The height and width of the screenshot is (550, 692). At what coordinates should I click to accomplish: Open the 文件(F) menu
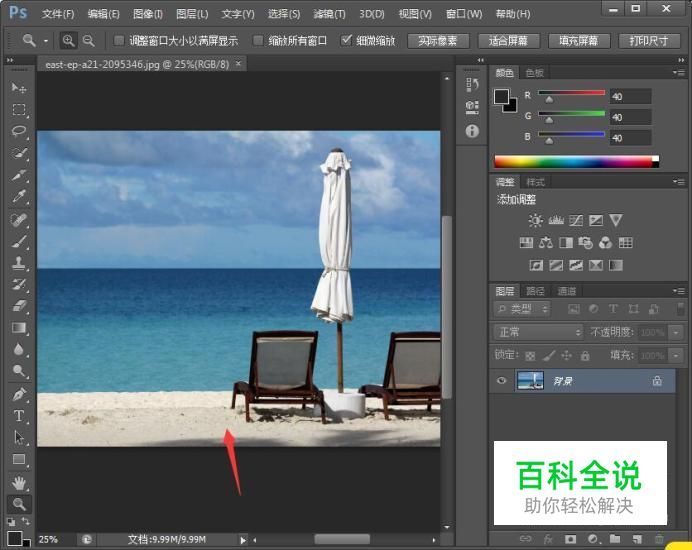[x=58, y=14]
